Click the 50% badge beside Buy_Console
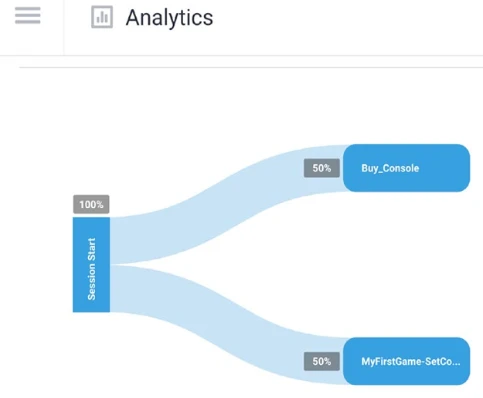Screen dimensions: 483x398 point(322,168)
